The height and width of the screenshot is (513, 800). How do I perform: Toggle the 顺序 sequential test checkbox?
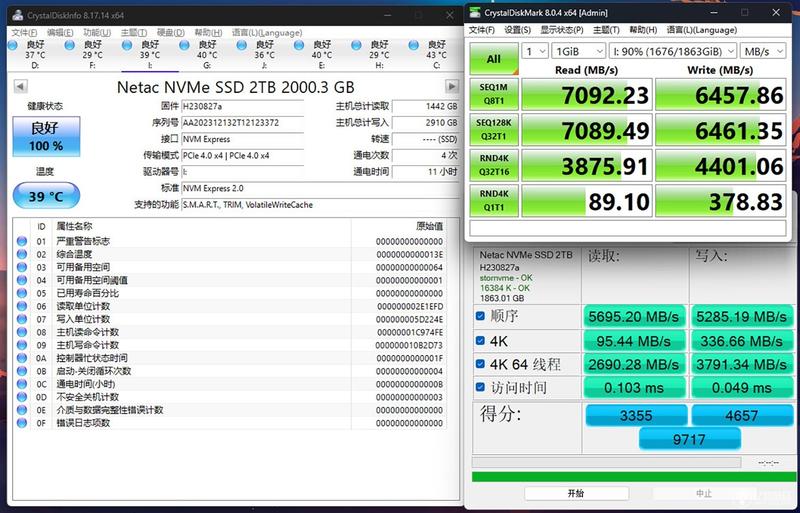click(x=480, y=316)
